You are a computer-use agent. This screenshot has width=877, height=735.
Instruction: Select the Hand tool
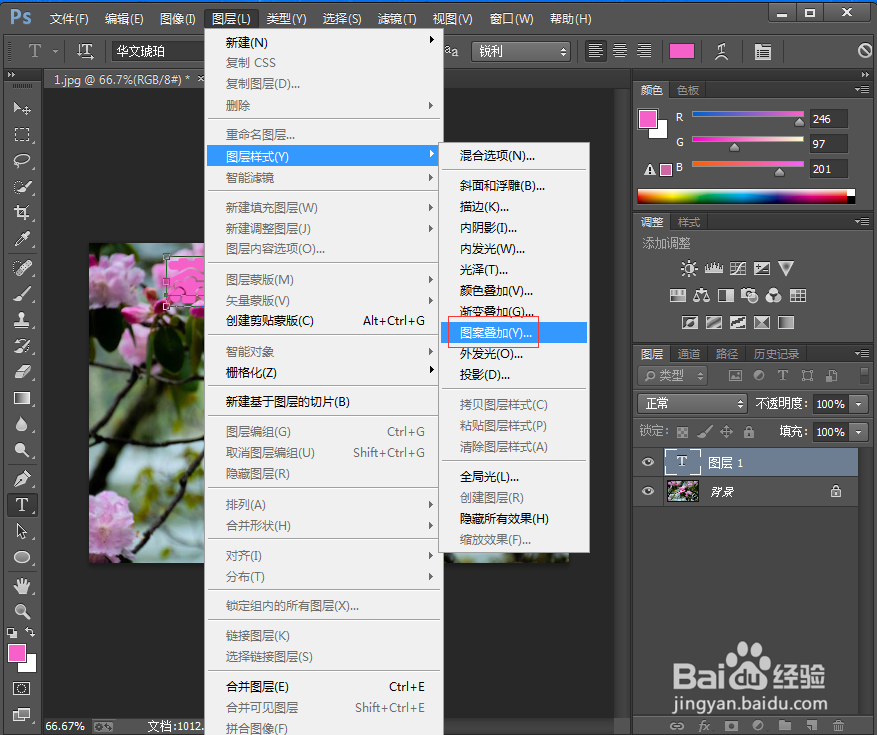[22, 586]
